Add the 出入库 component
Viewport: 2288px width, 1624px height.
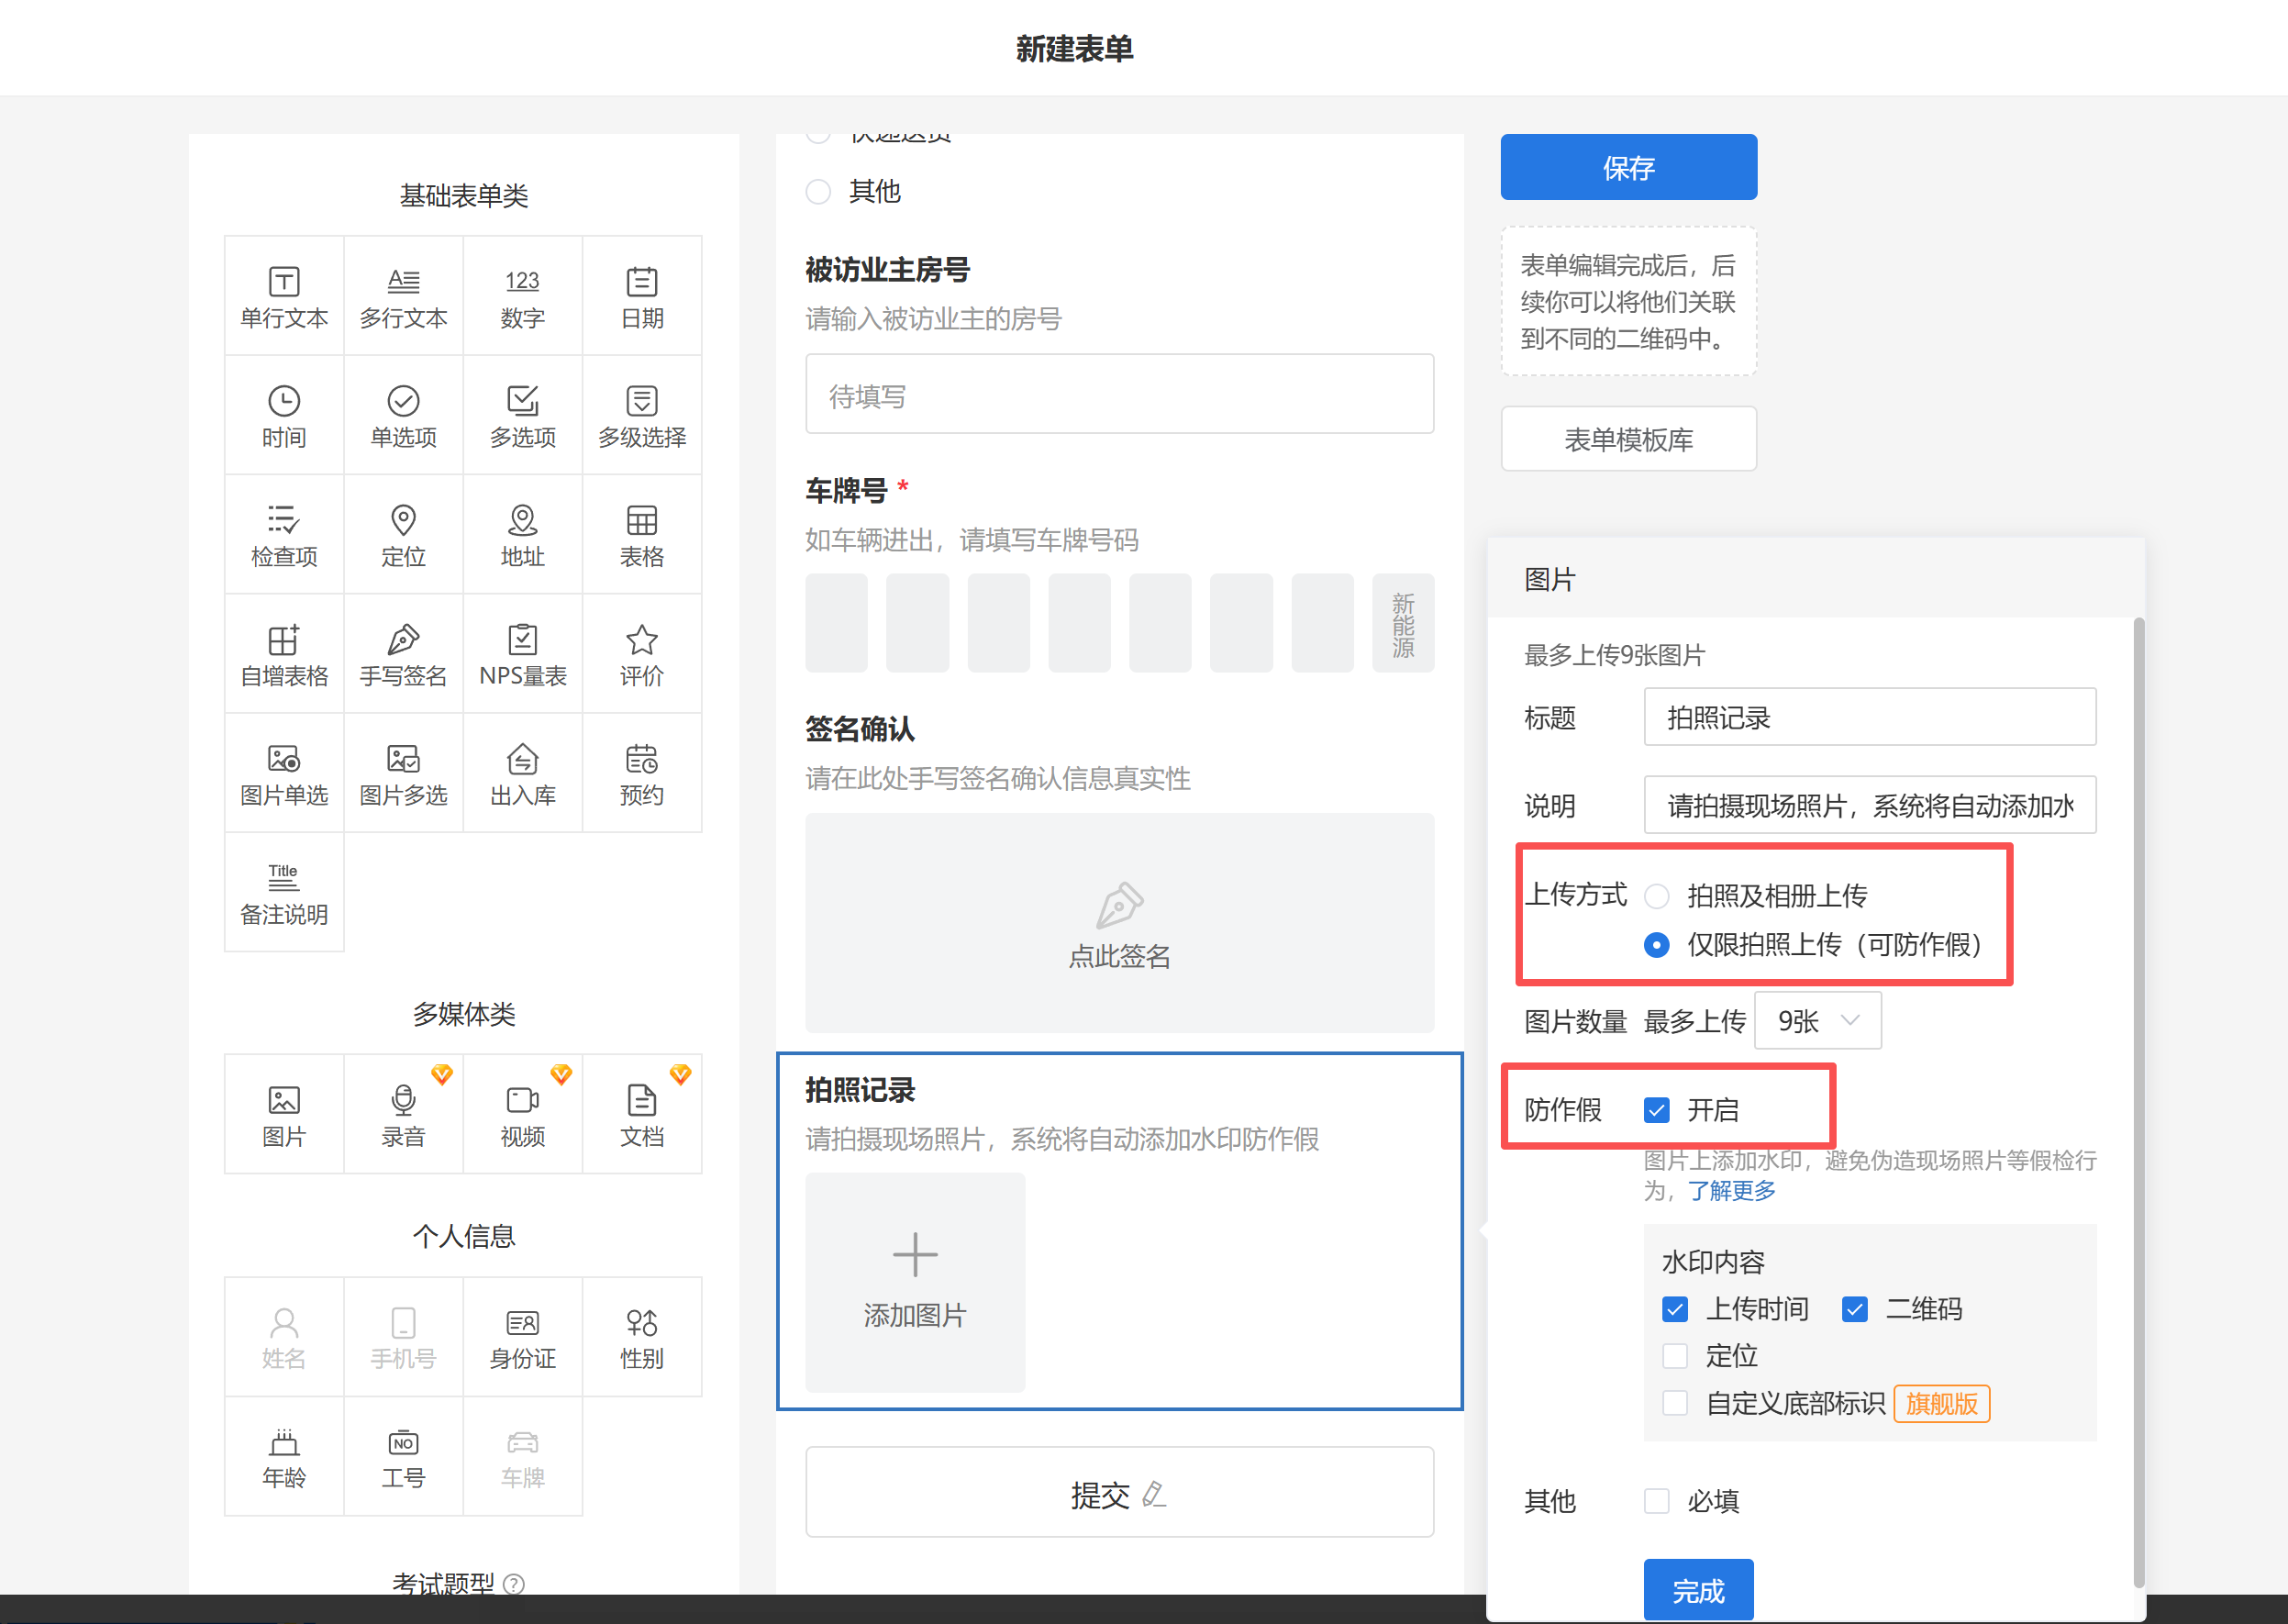point(522,773)
